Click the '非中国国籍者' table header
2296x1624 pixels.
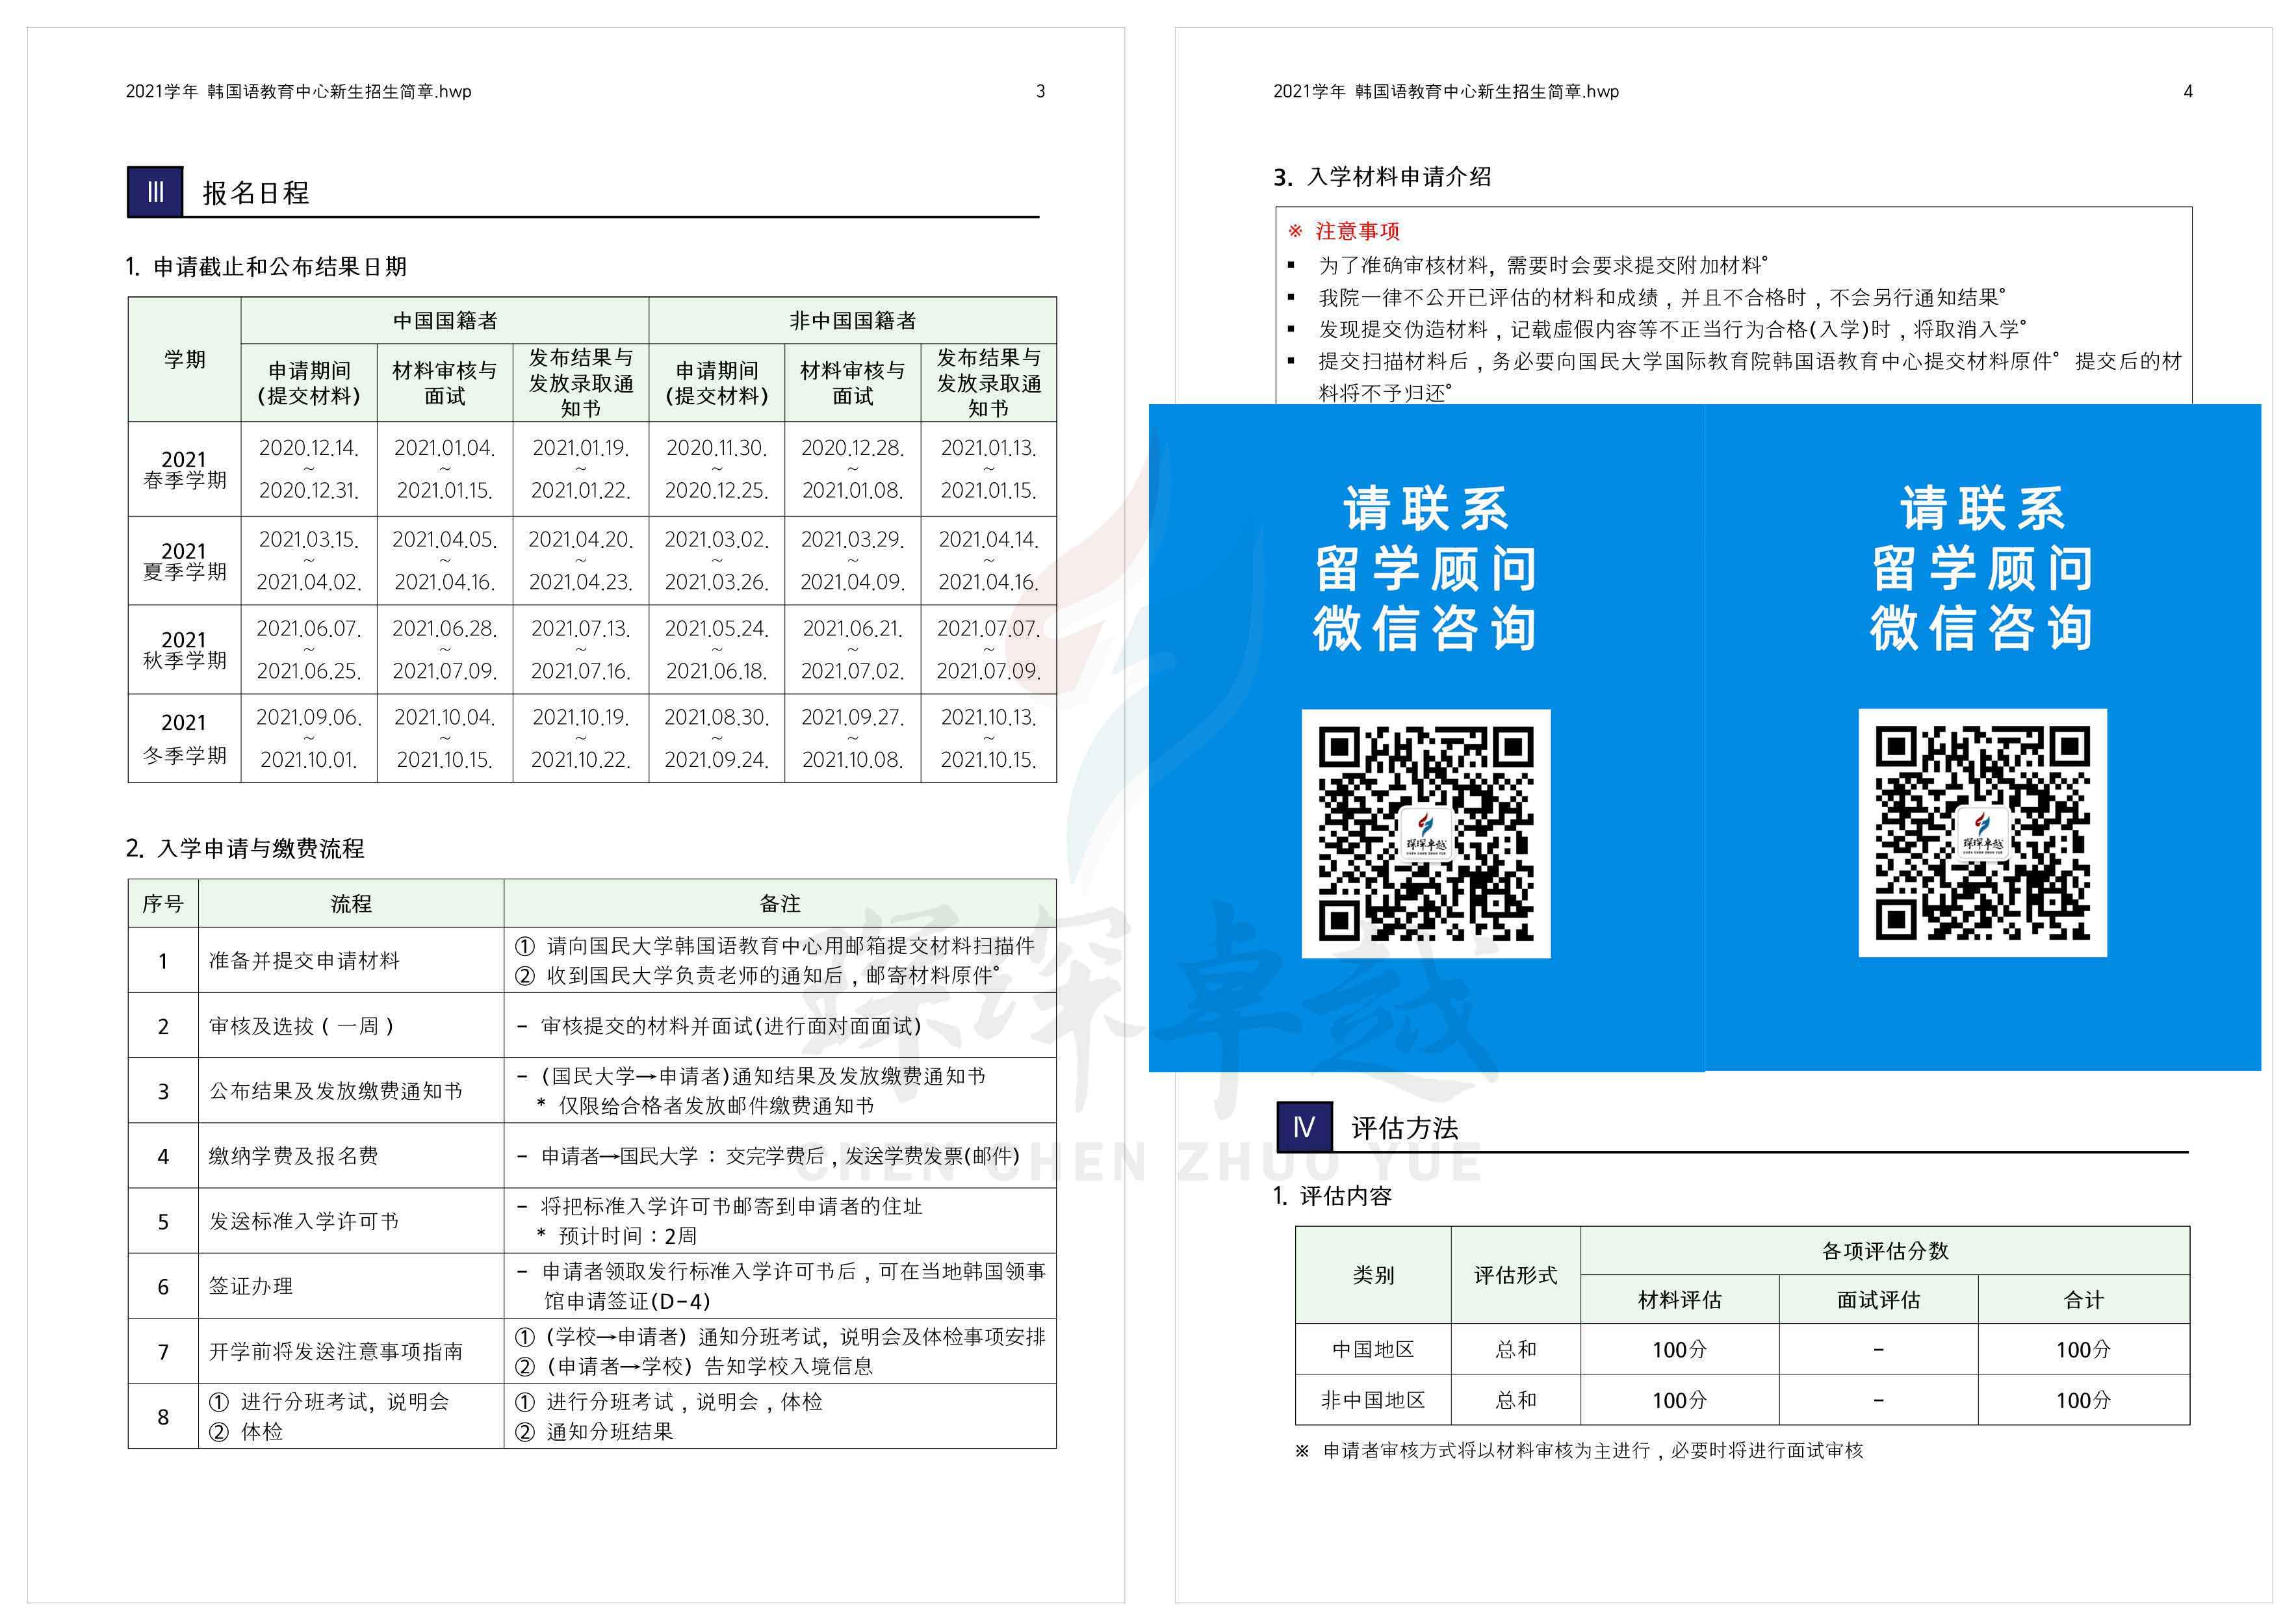[x=852, y=321]
